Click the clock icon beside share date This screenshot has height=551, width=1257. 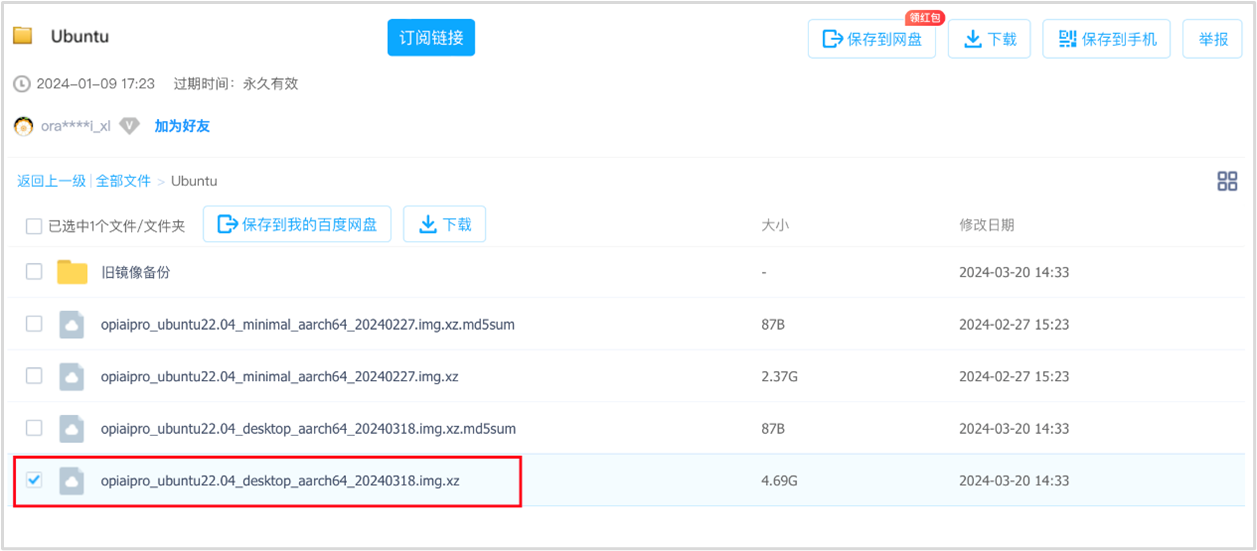pyautogui.click(x=21, y=84)
